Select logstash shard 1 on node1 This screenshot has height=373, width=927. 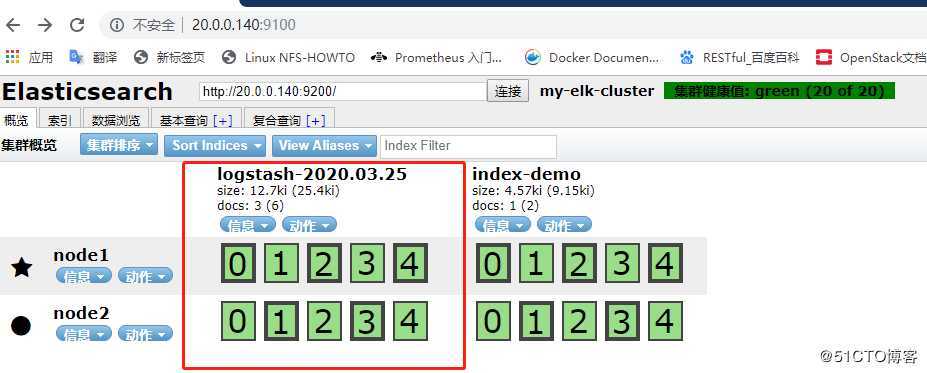tap(281, 263)
